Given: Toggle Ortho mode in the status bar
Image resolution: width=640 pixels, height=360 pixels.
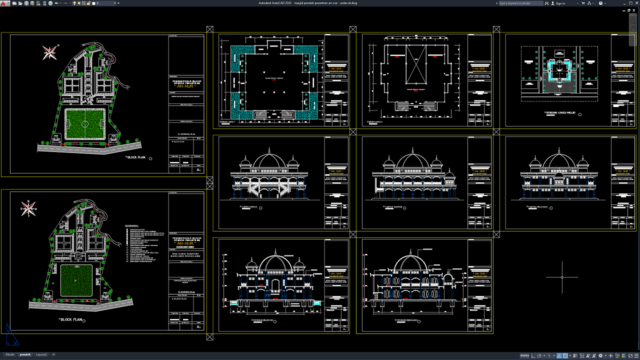Looking at the screenshot, I should click(533, 355).
